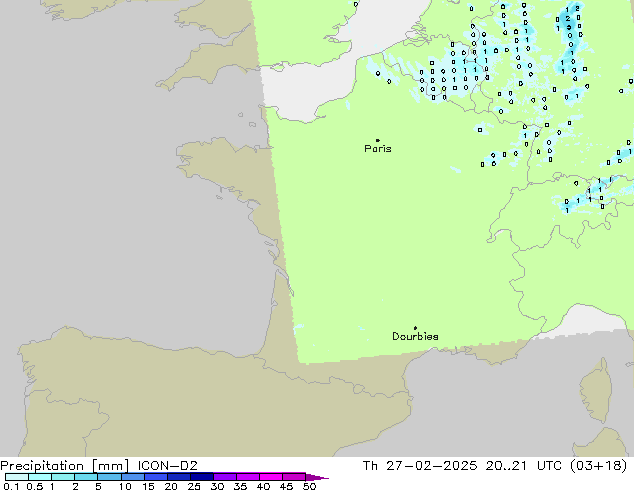The width and height of the screenshot is (634, 490).
Task: Click the 30 legend scale value
Action: click(217, 486)
